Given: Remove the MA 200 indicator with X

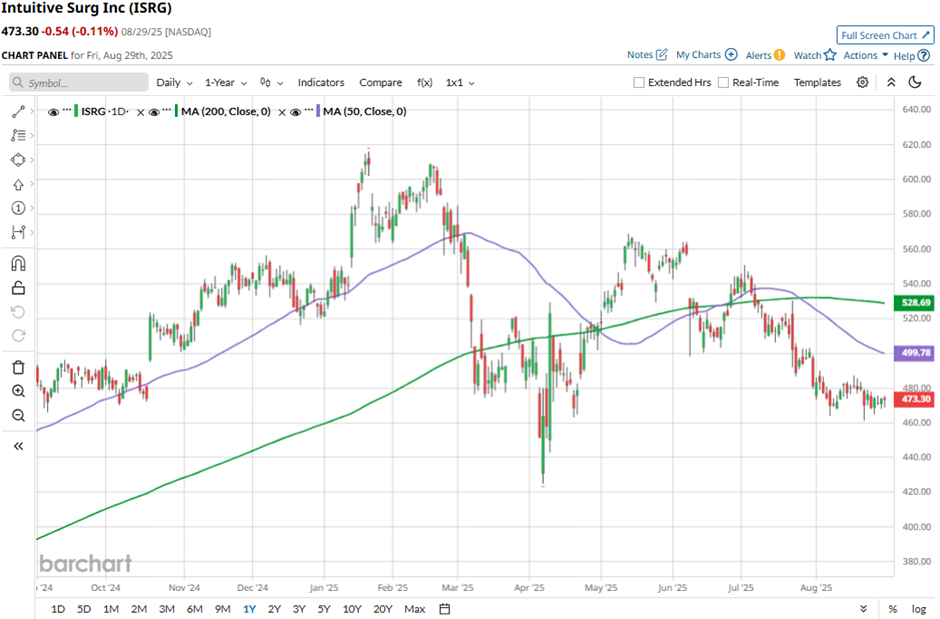Looking at the screenshot, I should pyautogui.click(x=282, y=112).
